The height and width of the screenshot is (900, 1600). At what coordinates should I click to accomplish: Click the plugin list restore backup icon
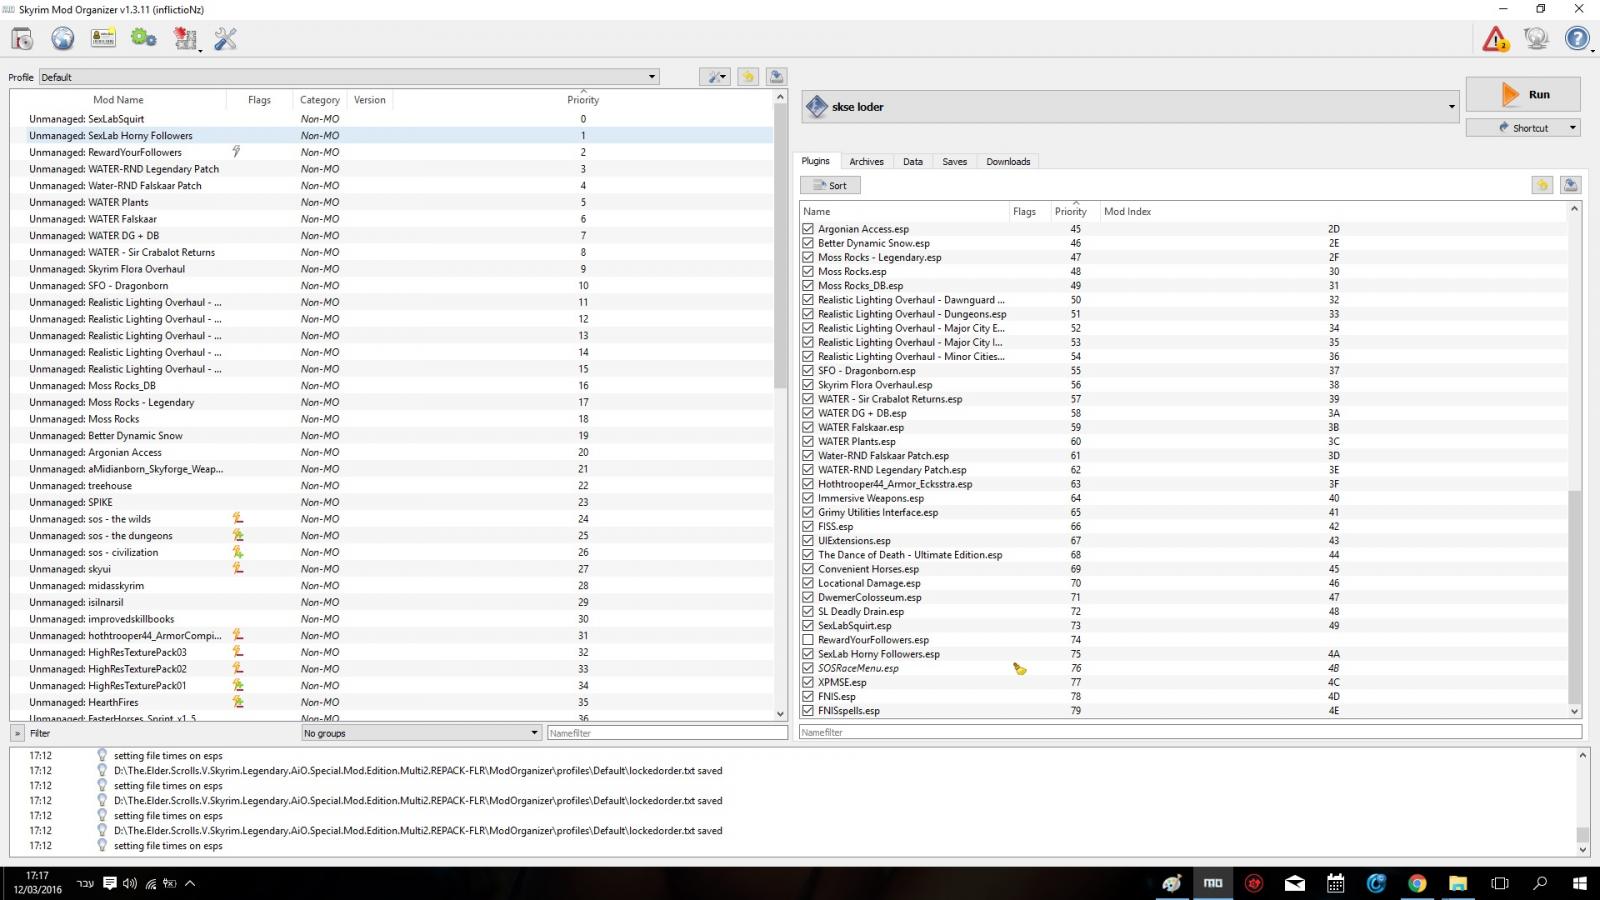click(1542, 185)
